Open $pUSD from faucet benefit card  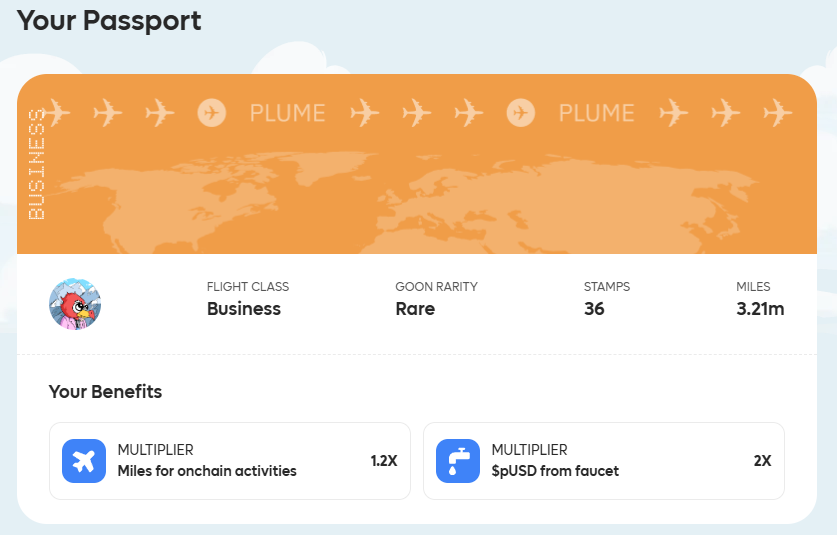604,461
